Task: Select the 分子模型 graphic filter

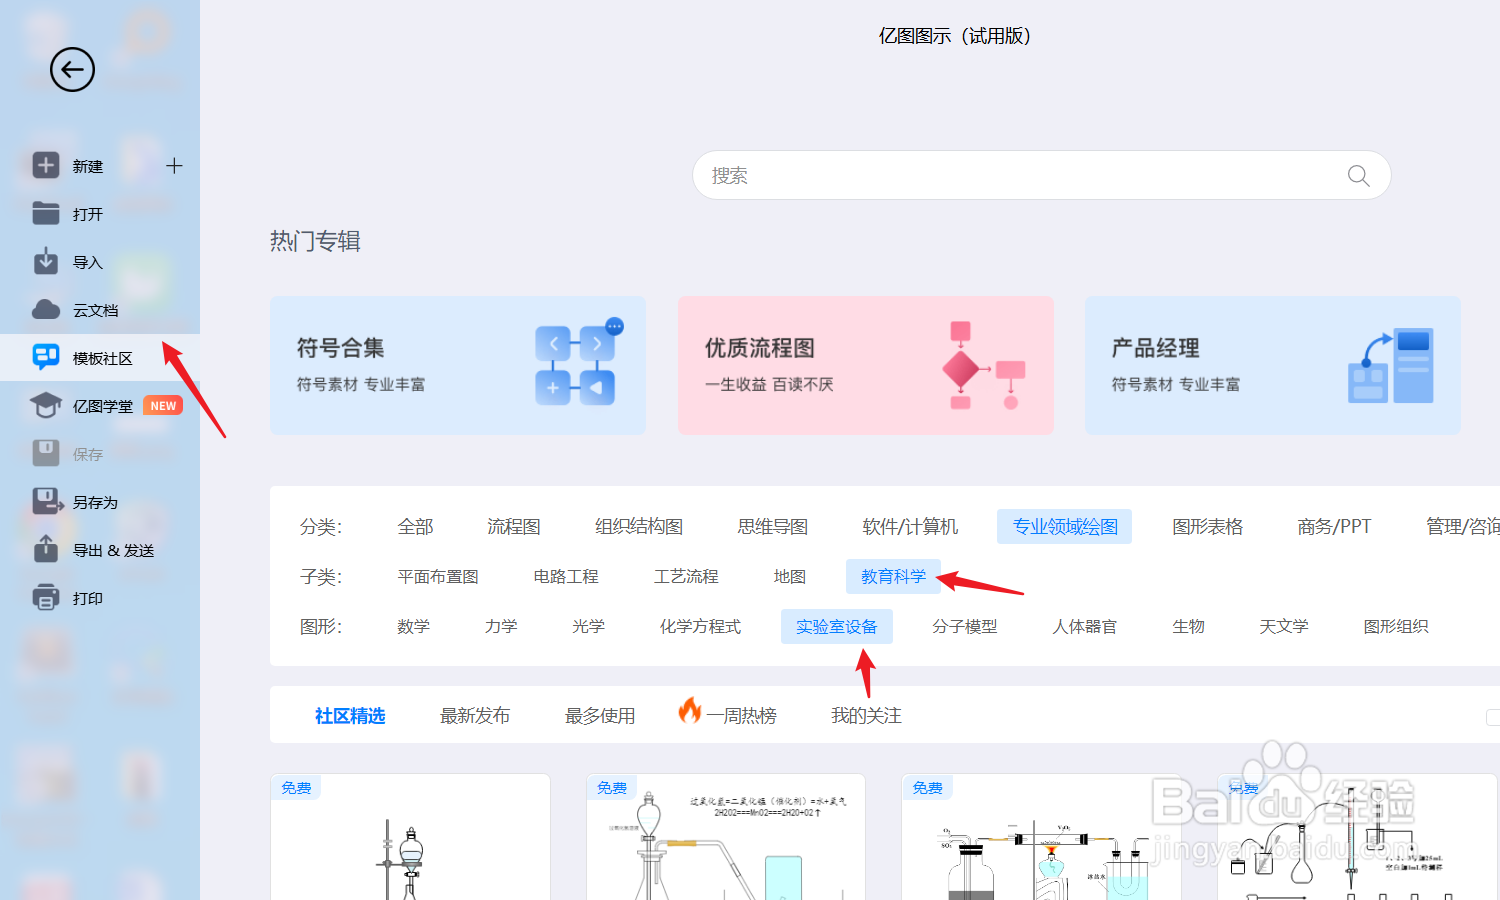Action: [963, 626]
